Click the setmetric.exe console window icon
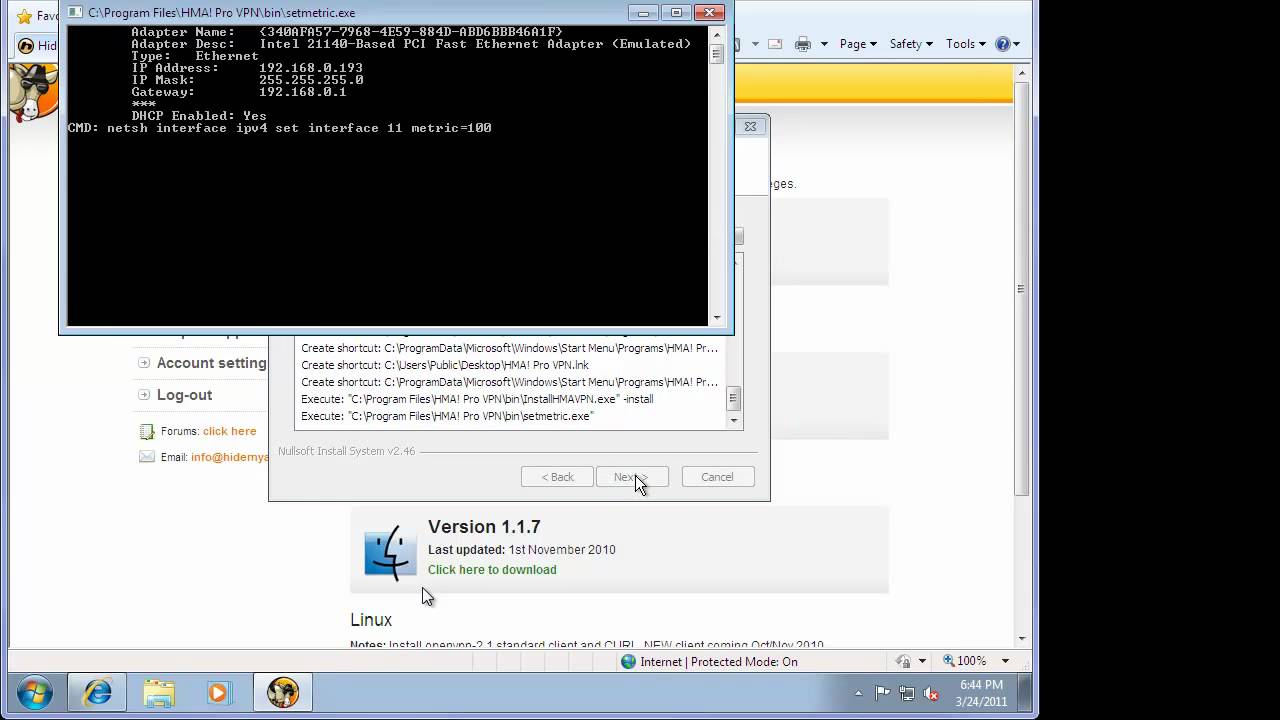Viewport: 1280px width, 720px height. click(75, 13)
